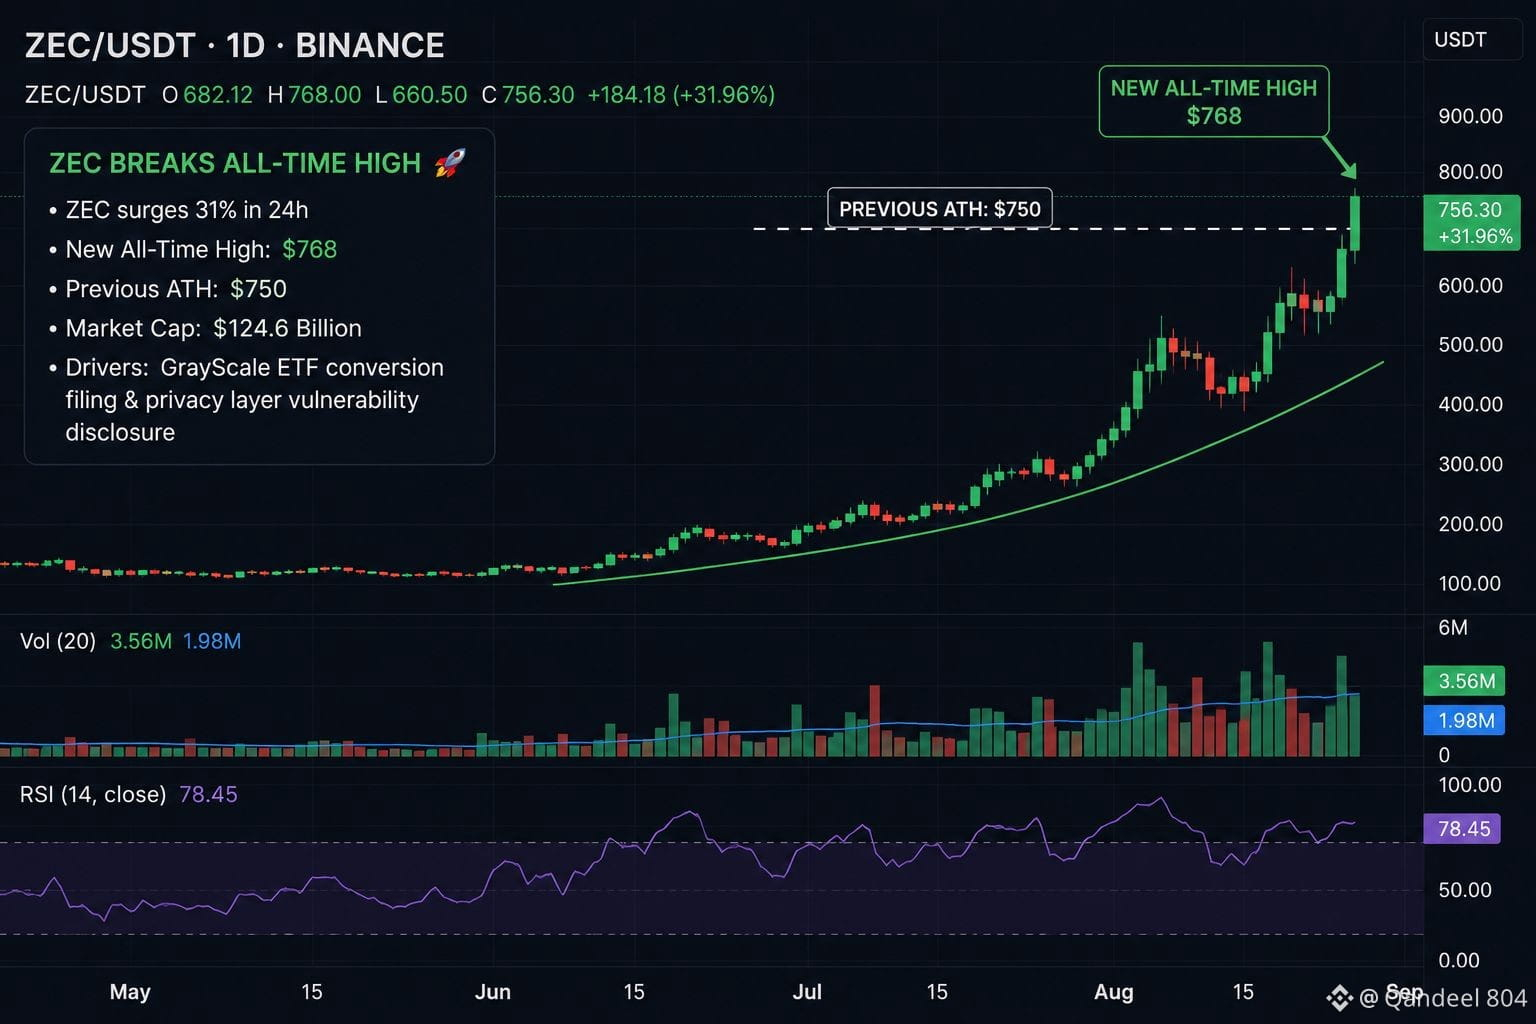Click 100.00 on the price scale below 200.00
The height and width of the screenshot is (1024, 1536).
[x=1470, y=583]
